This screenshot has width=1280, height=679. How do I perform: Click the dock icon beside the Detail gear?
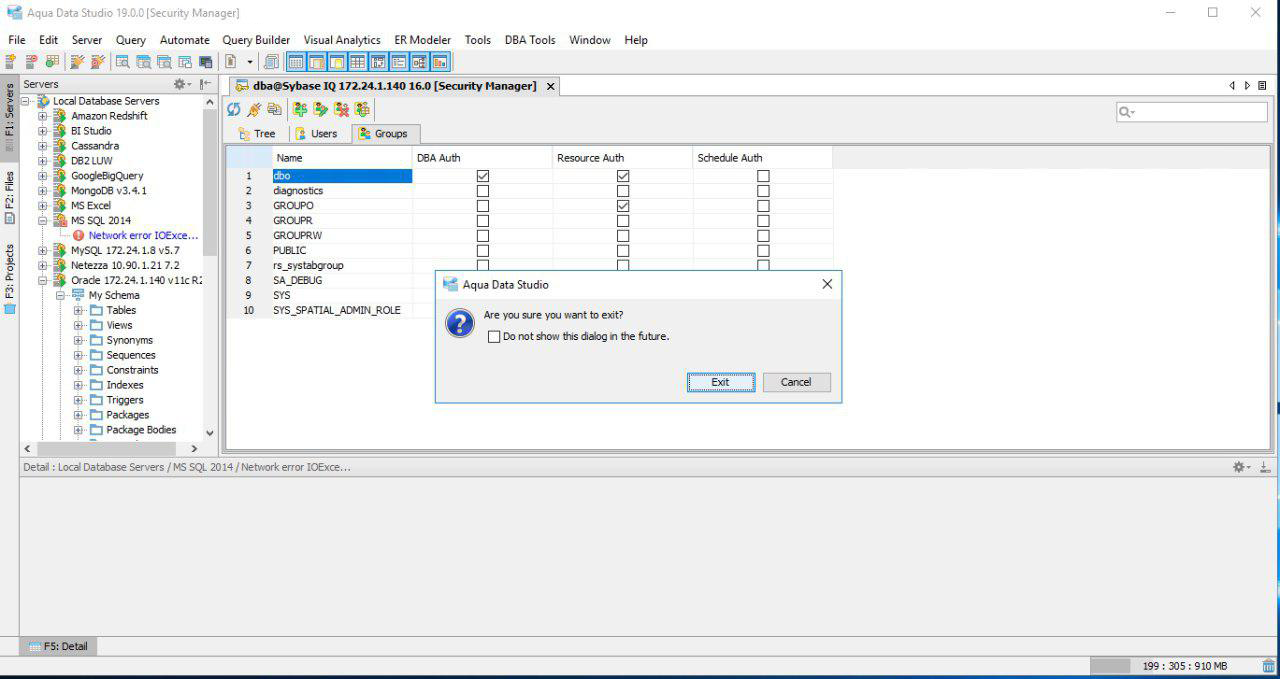[x=1266, y=467]
